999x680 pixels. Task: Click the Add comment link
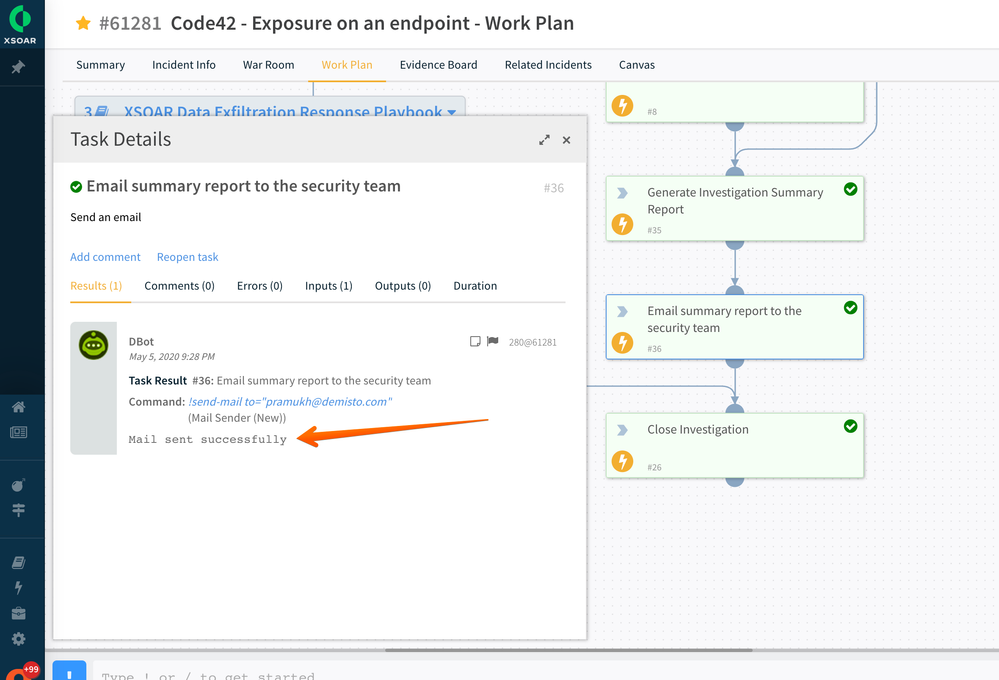click(x=105, y=257)
